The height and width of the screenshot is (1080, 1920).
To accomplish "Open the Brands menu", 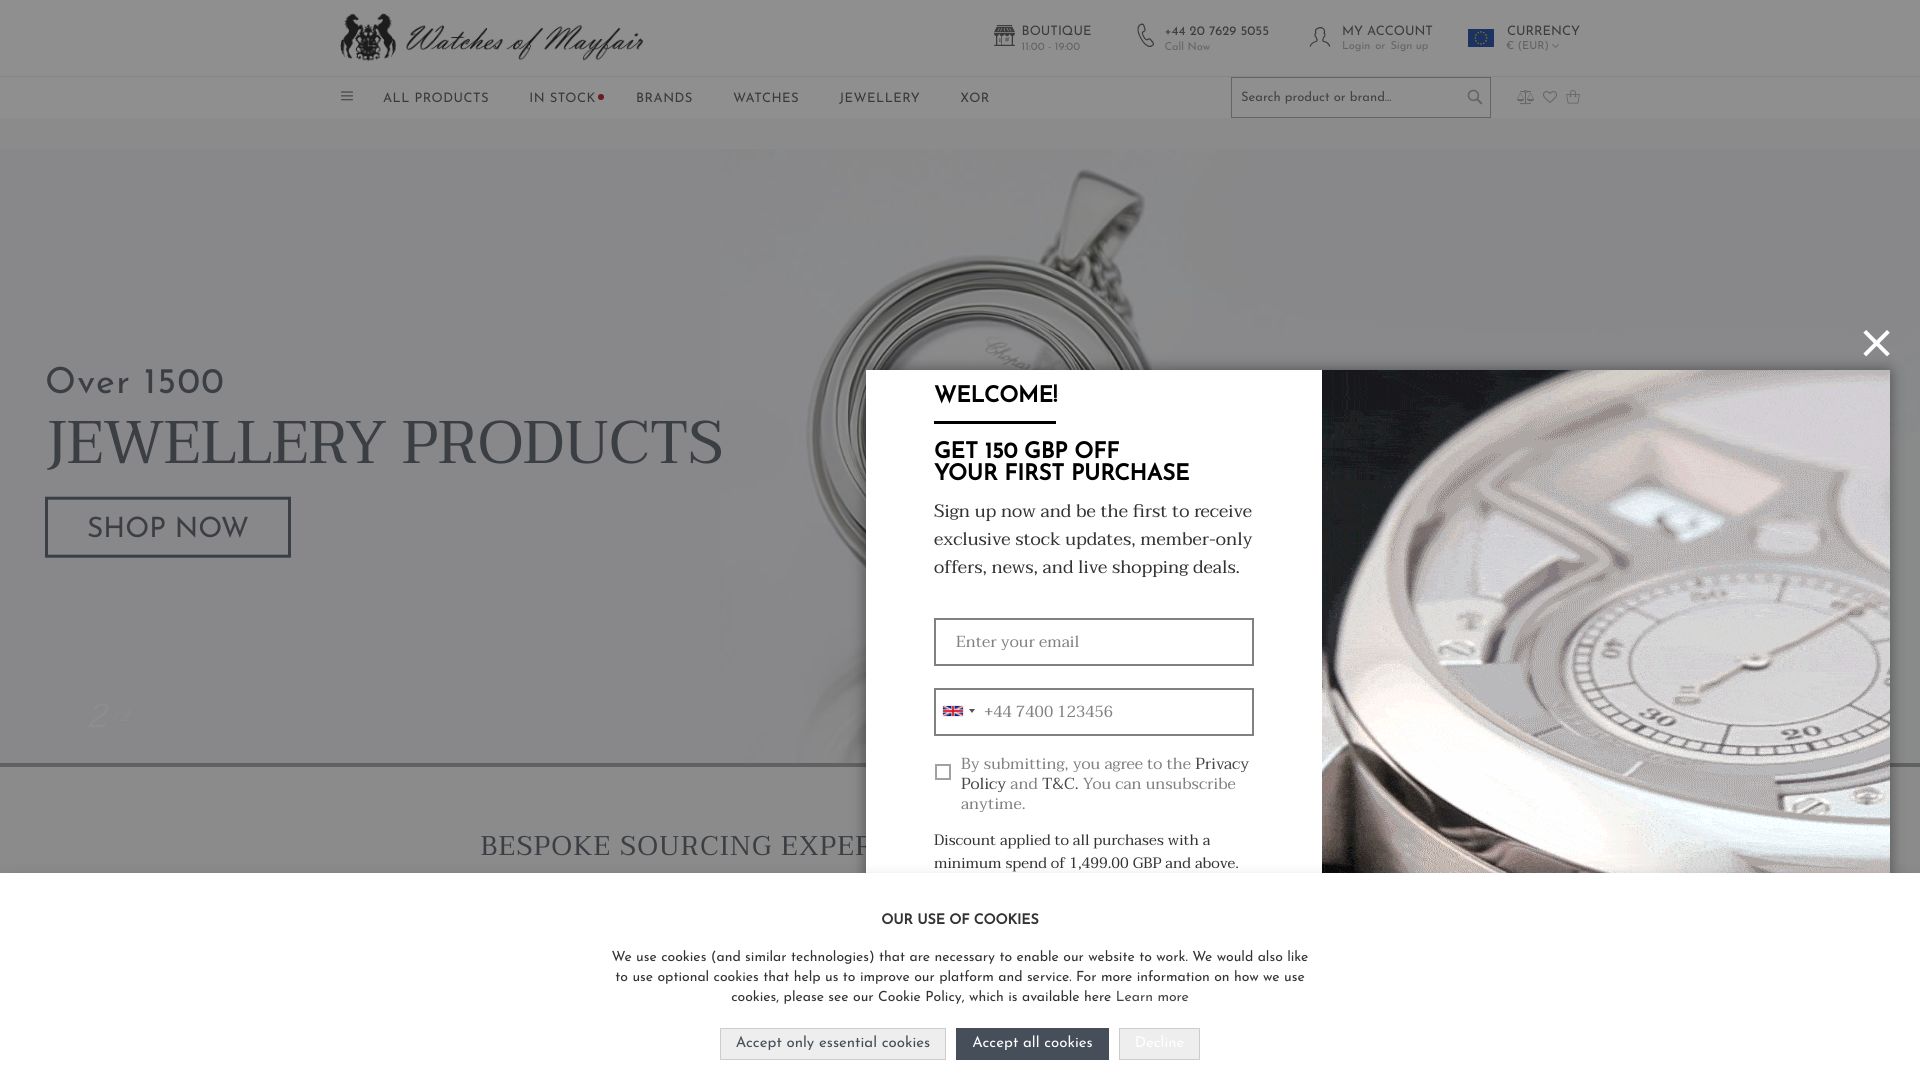I will (x=664, y=98).
